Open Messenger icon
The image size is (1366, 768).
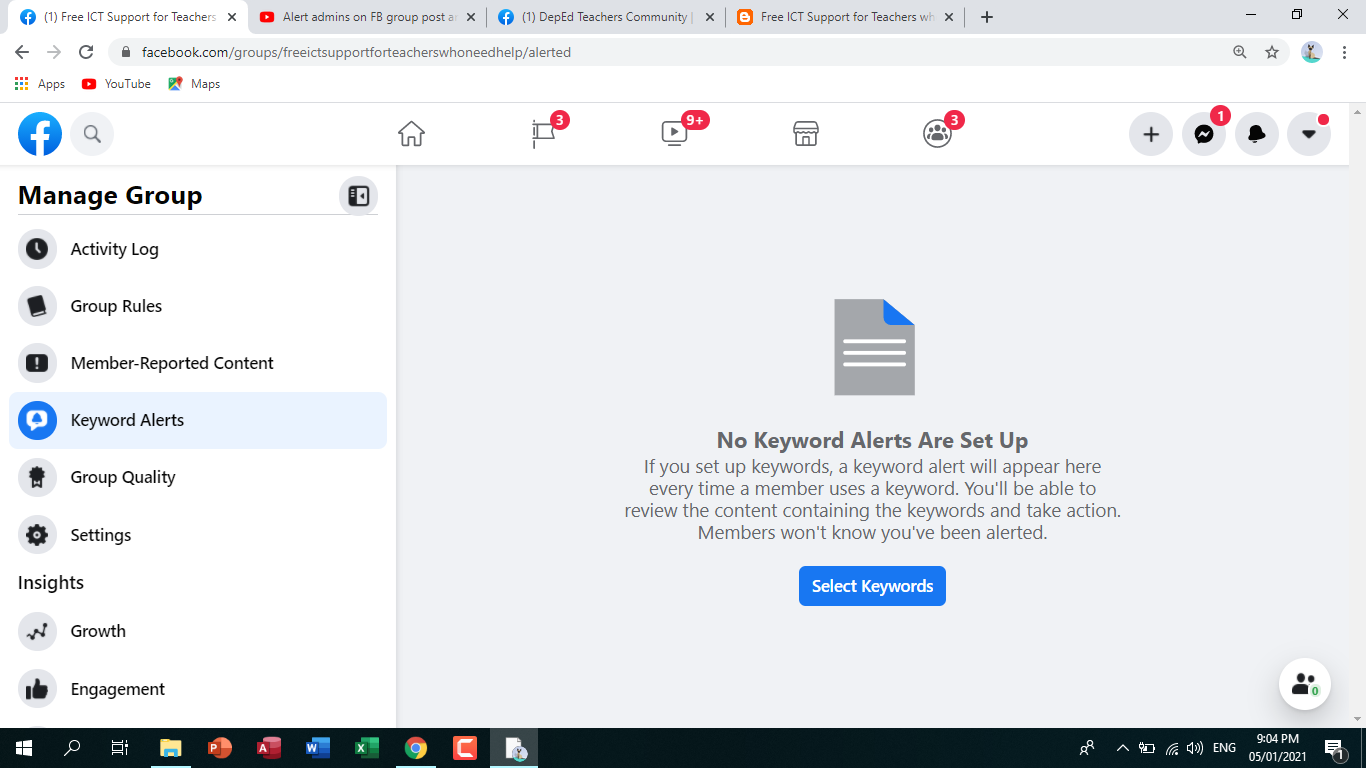(1204, 134)
